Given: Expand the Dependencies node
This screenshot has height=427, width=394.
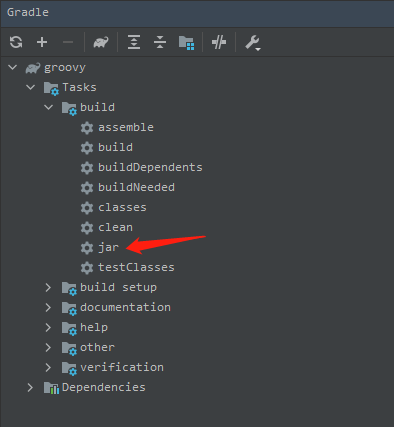Looking at the screenshot, I should [x=30, y=388].
